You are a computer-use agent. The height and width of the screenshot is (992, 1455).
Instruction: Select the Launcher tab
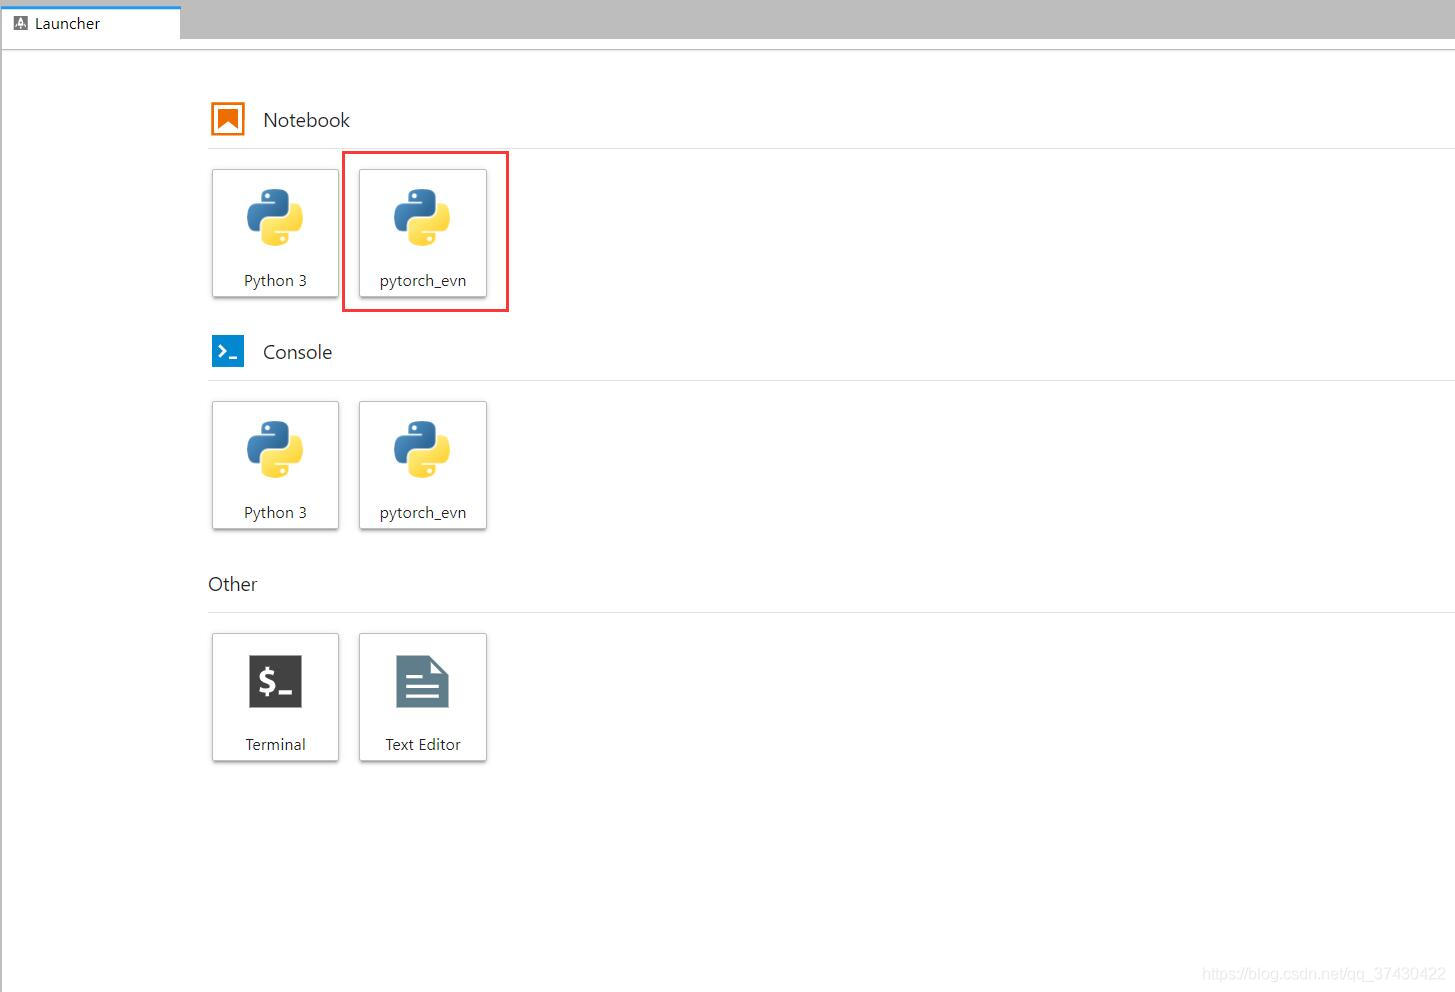tap(90, 23)
